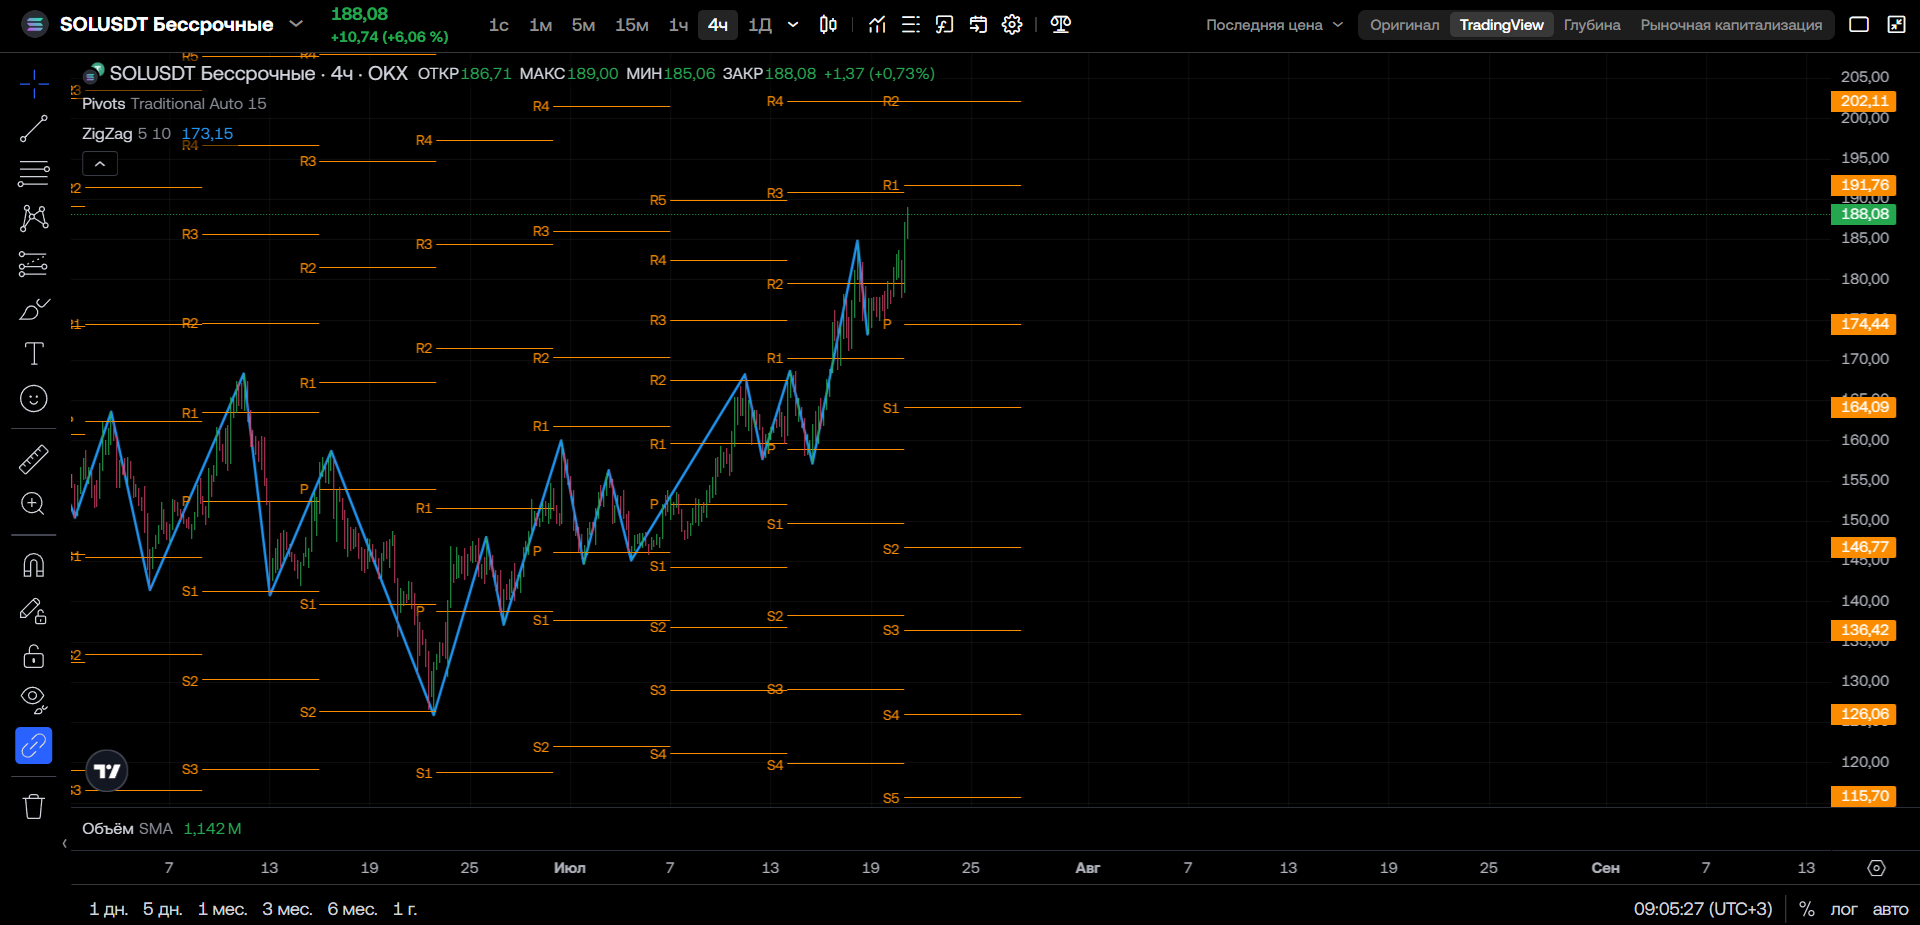Image resolution: width=1920 pixels, height=925 pixels.
Task: Select the 1ч timeframe
Action: 678,24
